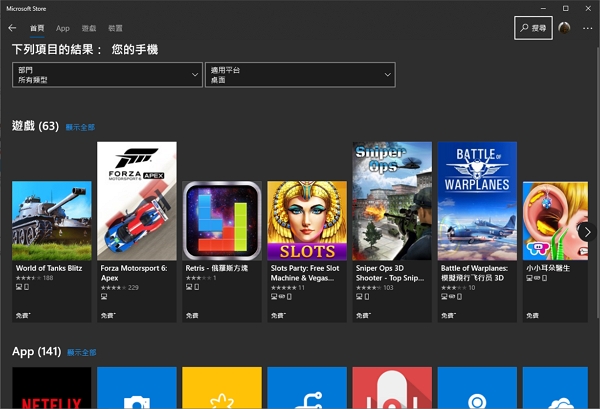Open the search box
This screenshot has width=600, height=409.
click(533, 28)
